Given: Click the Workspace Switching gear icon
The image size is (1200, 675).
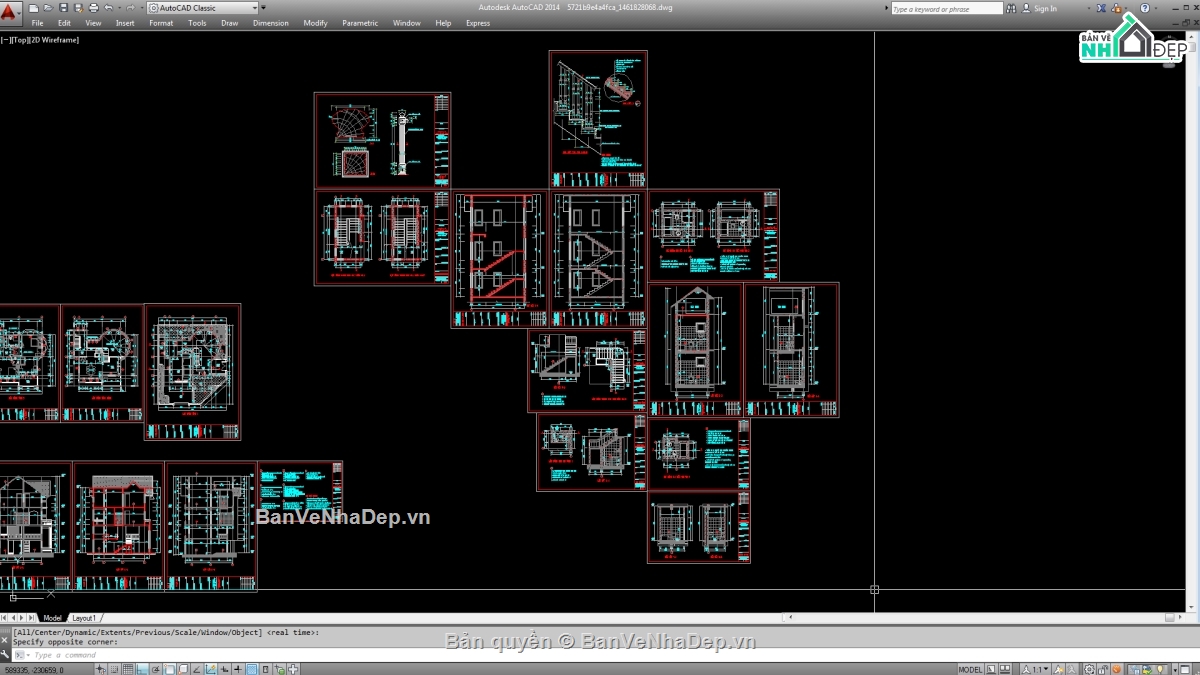Looking at the screenshot, I should (x=1087, y=668).
